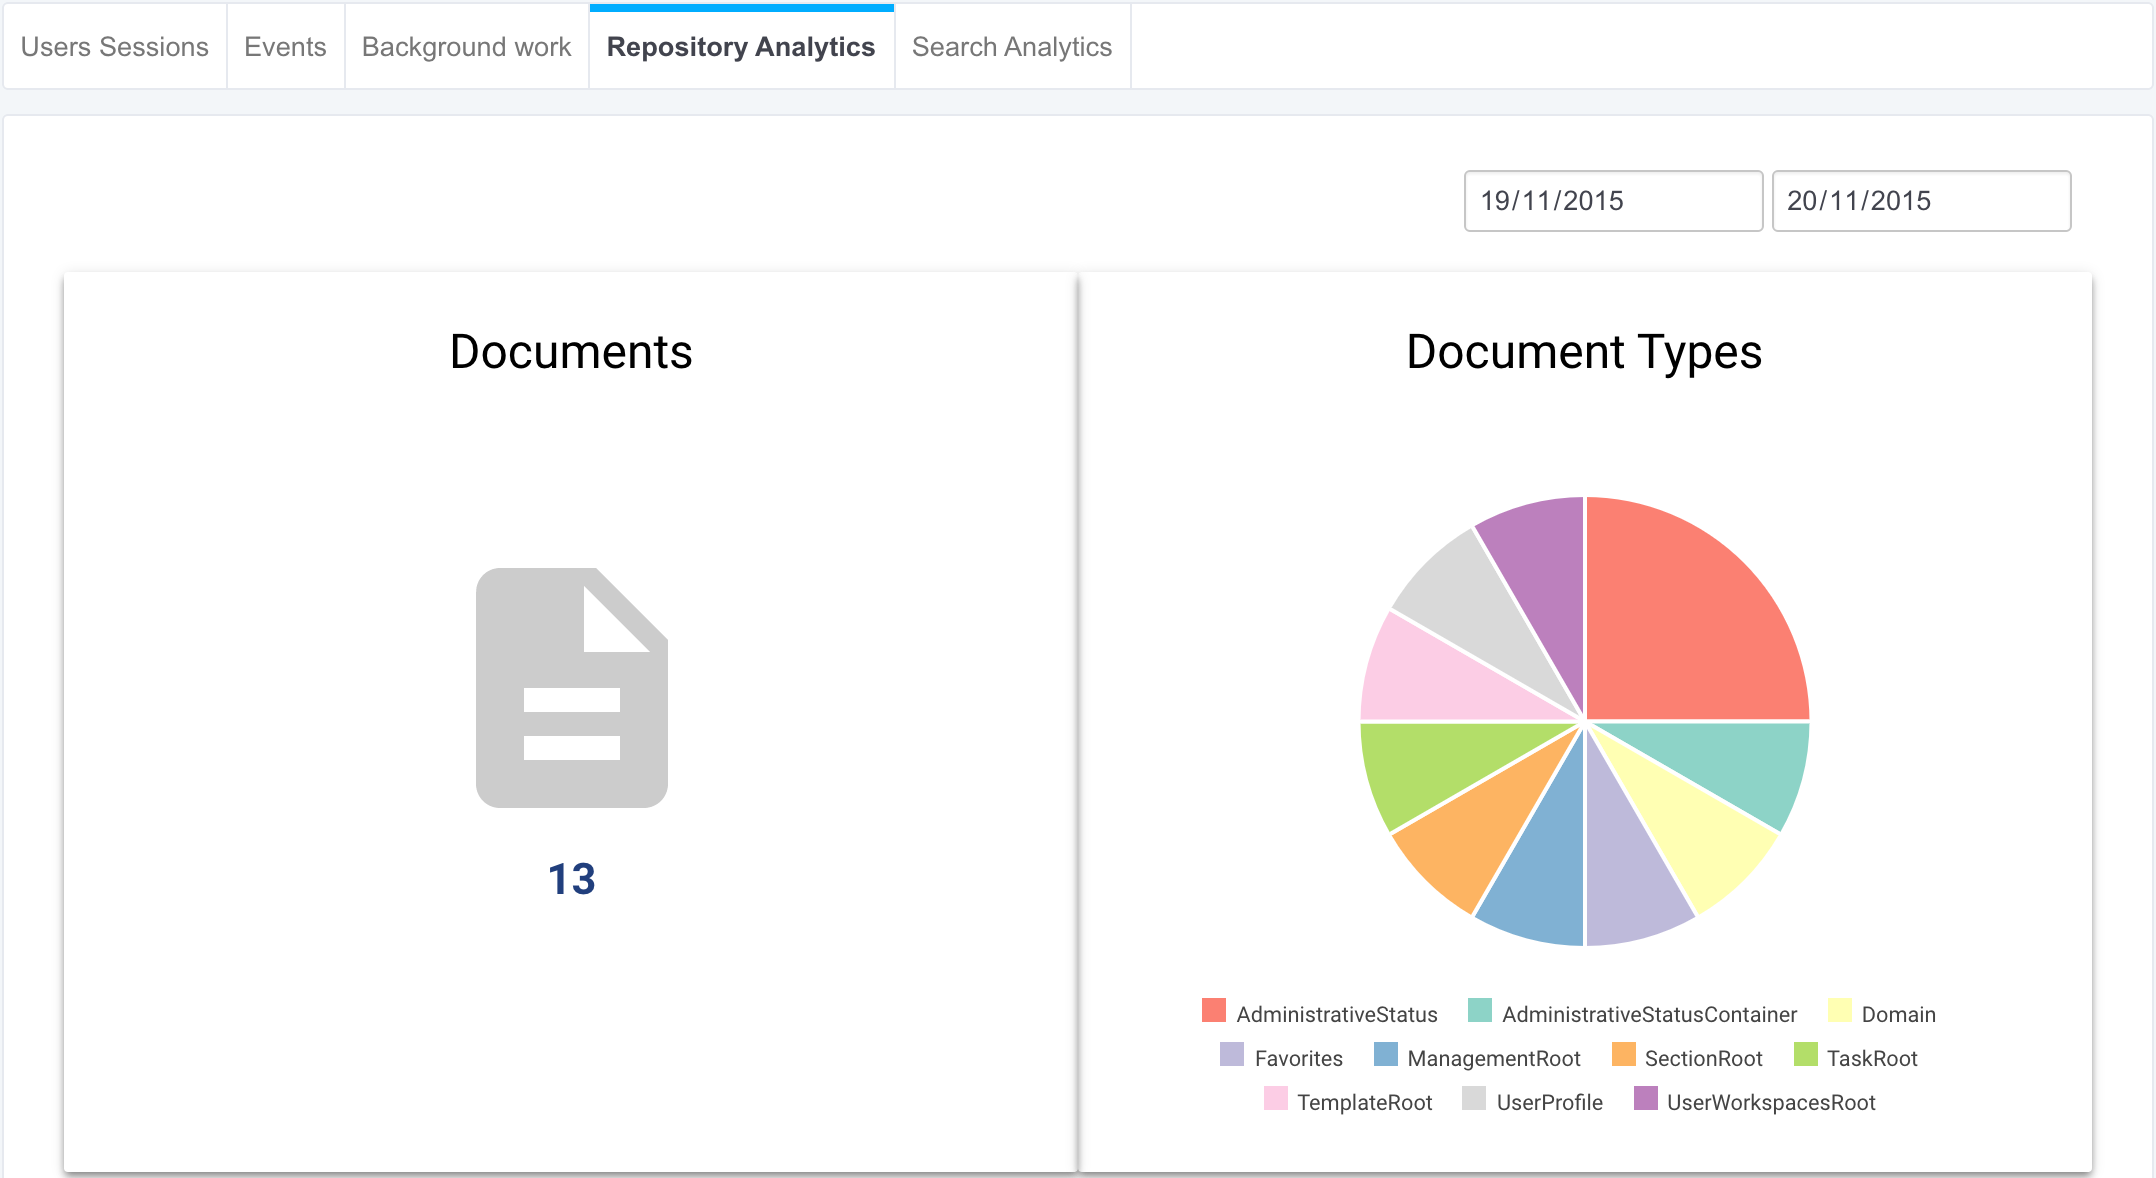
Task: Click the Favorites legend swatch
Action: (1232, 1054)
